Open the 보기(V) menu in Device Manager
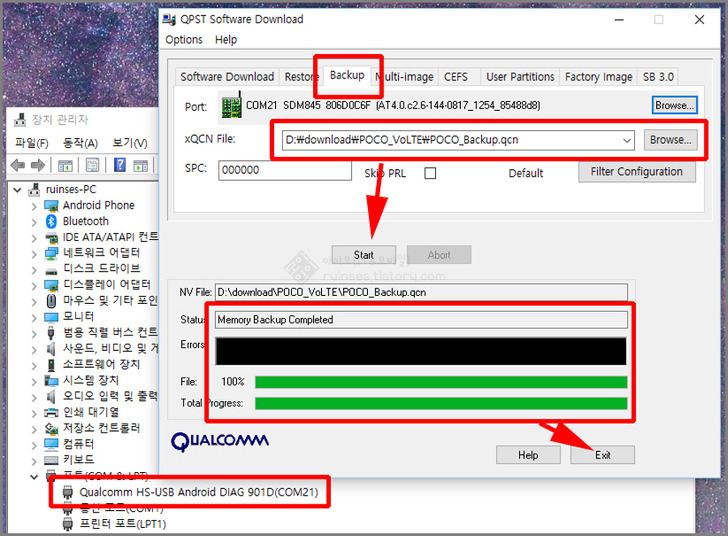728x536 pixels. [130, 143]
